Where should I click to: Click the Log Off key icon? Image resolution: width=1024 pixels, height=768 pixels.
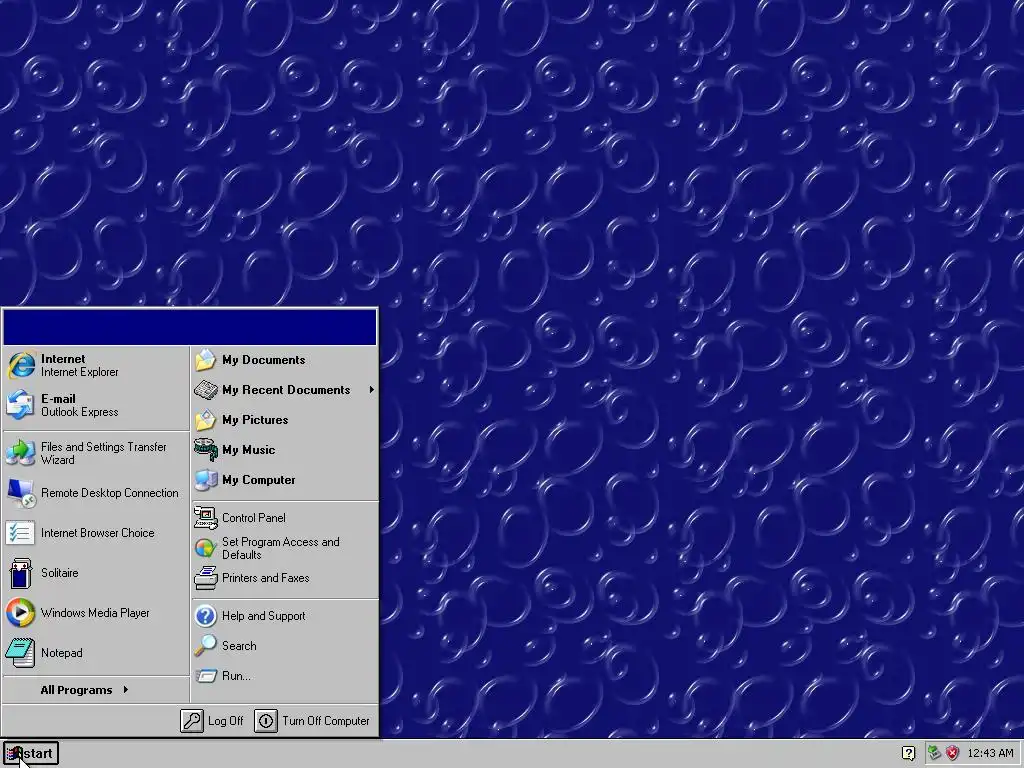point(192,721)
